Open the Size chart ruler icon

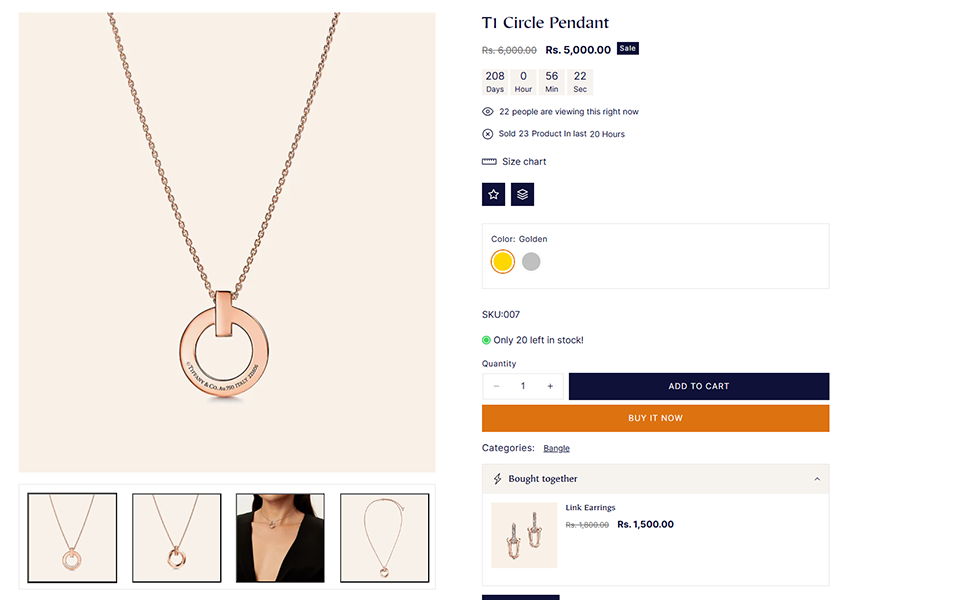489,162
